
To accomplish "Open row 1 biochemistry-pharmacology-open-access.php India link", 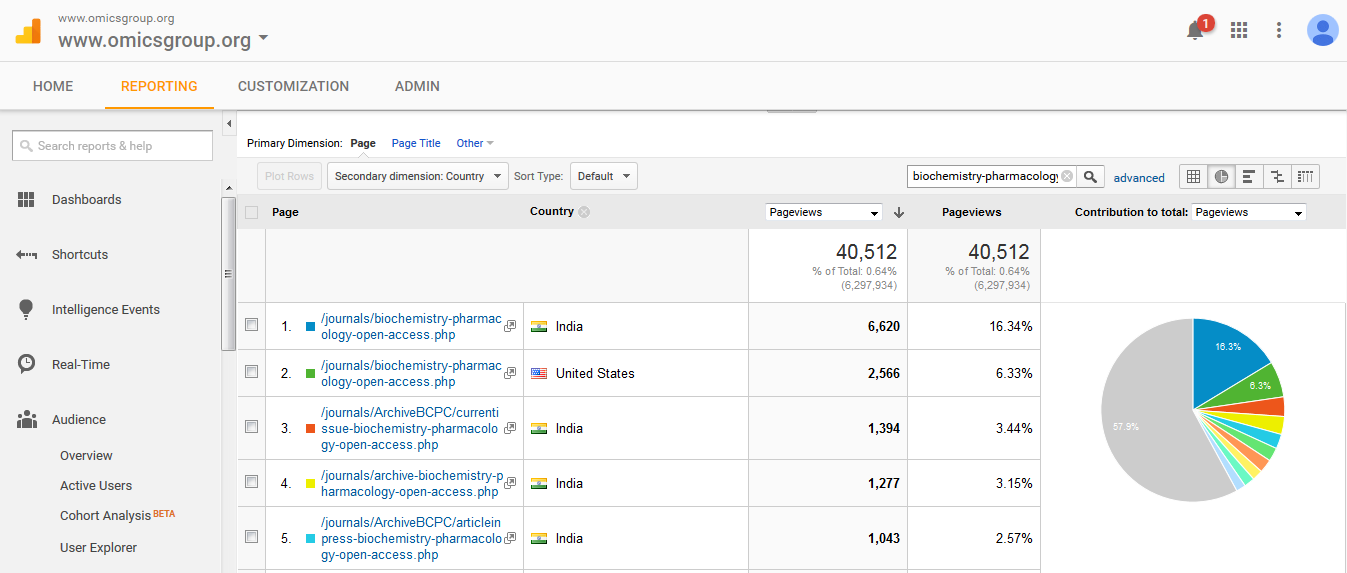I will coord(411,327).
